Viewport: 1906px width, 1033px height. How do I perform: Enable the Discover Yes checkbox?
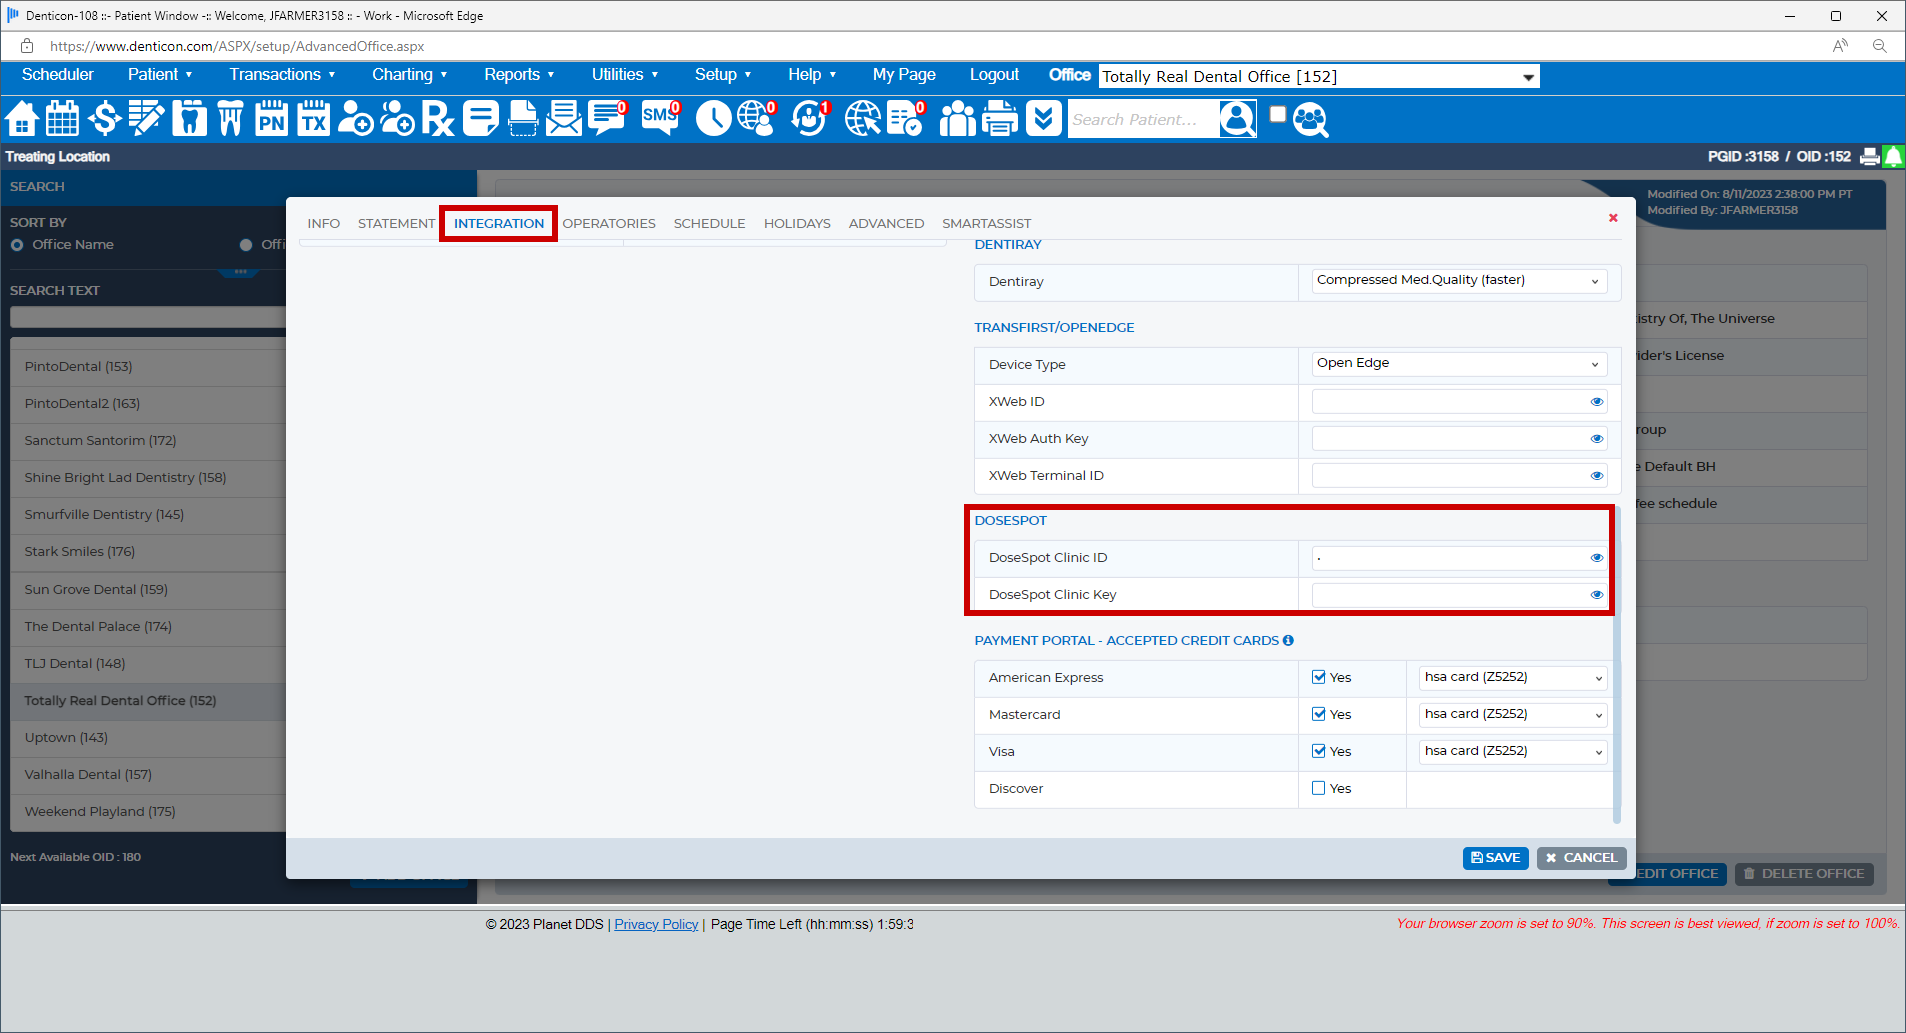[1319, 788]
